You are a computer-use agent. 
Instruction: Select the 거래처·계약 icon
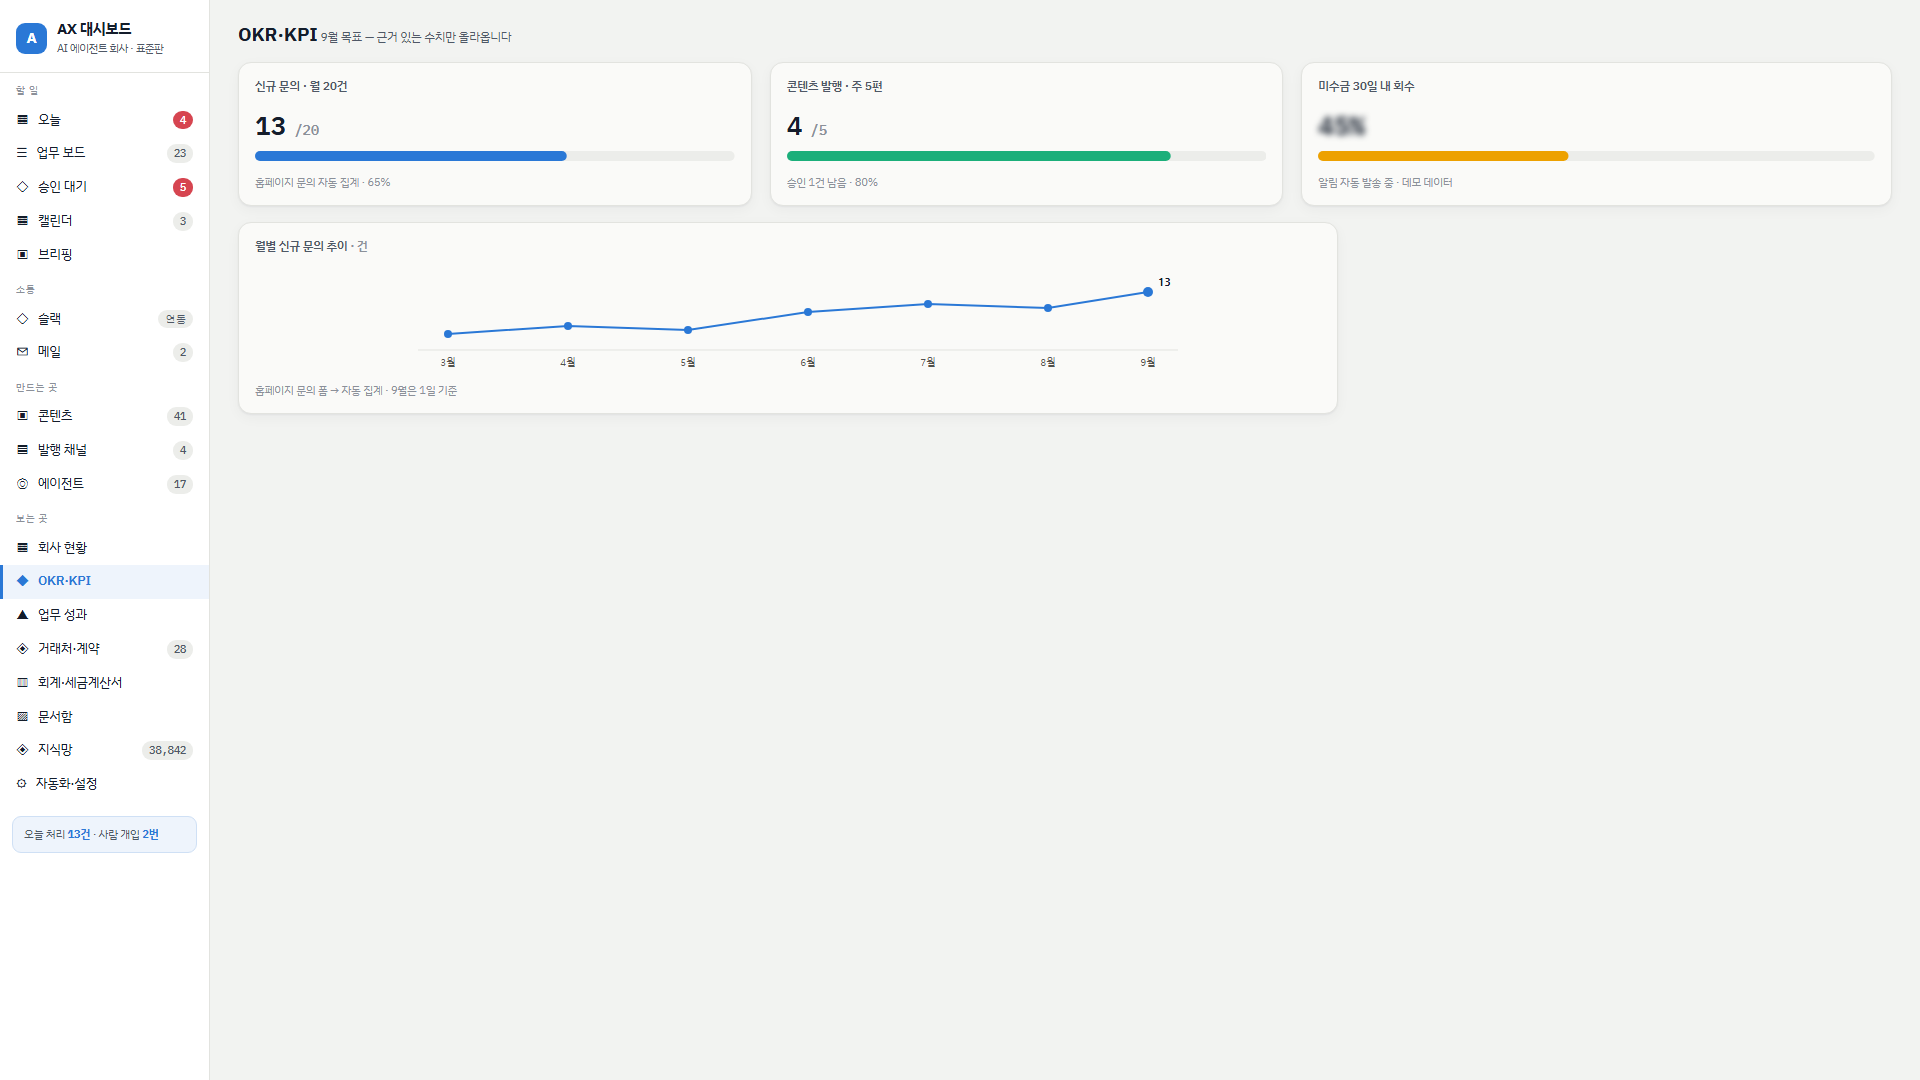pyautogui.click(x=22, y=649)
